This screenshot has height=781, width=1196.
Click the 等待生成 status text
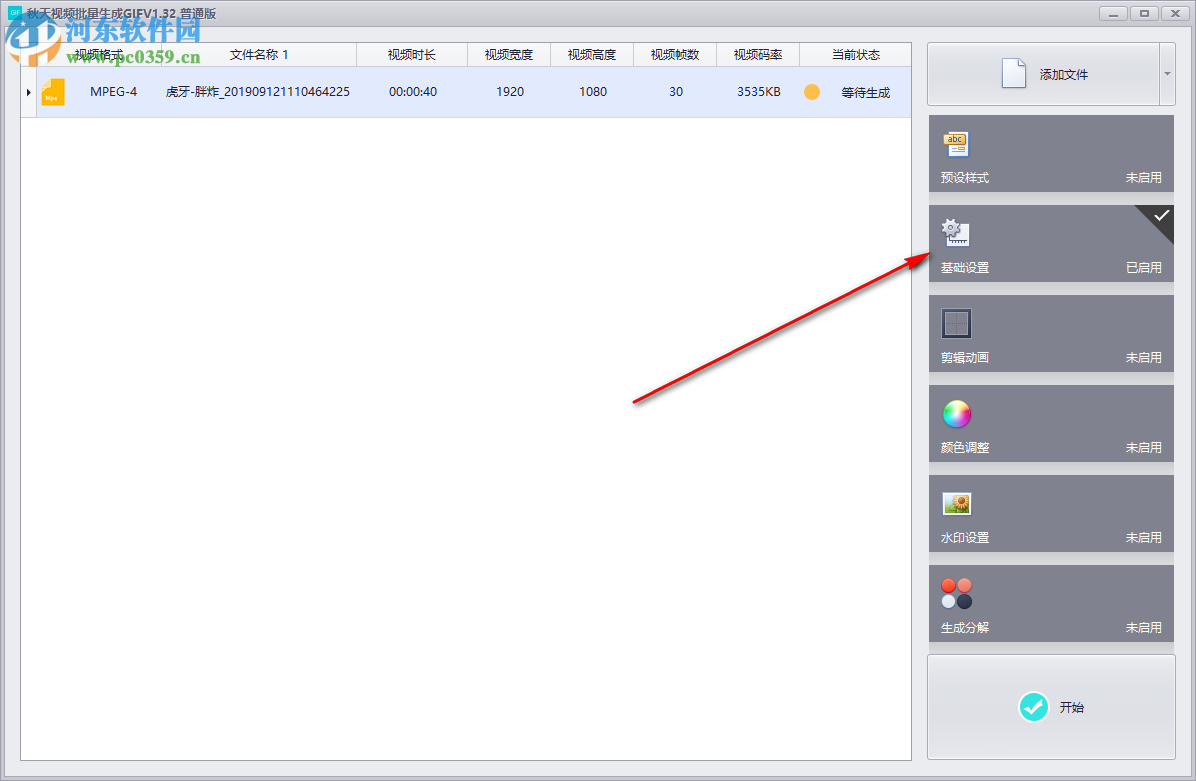coord(866,92)
